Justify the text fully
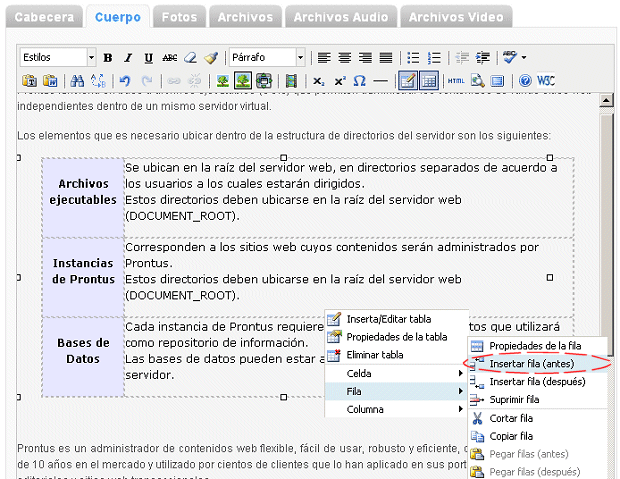The image size is (620, 479). [x=386, y=58]
